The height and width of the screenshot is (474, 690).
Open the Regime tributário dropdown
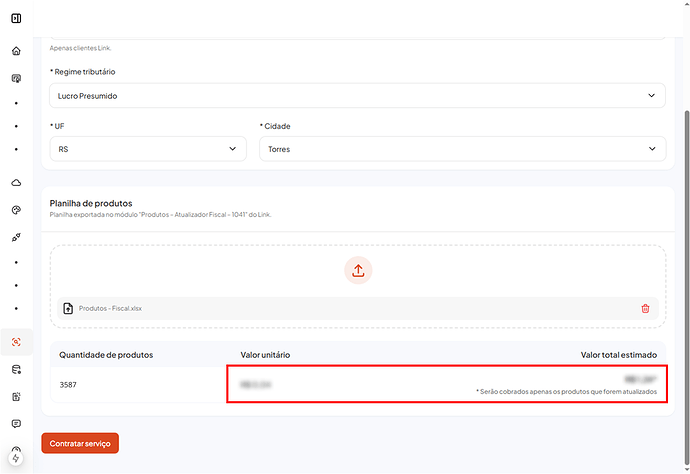point(357,96)
